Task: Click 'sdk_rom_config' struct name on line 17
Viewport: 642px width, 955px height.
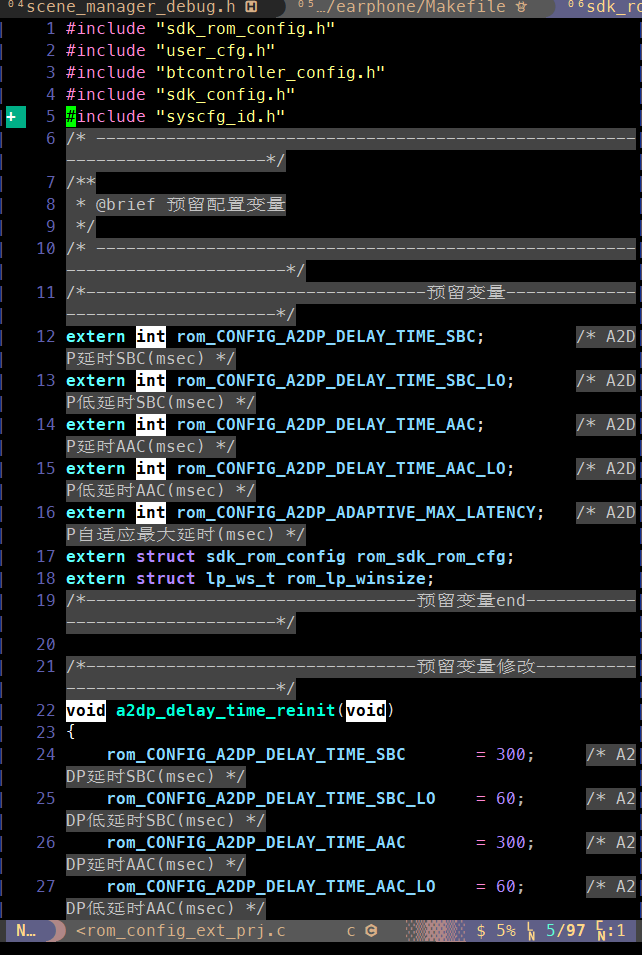Action: click(275, 556)
